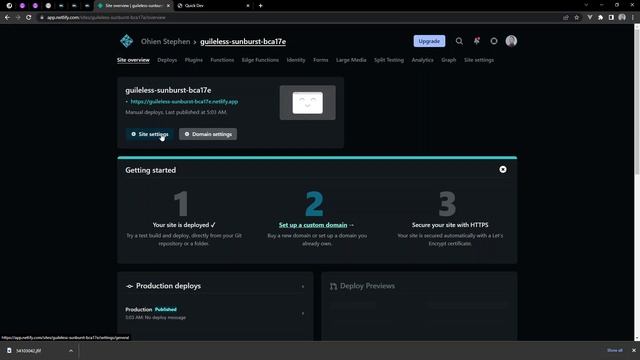Click the share page icon in address bar

click(566, 18)
